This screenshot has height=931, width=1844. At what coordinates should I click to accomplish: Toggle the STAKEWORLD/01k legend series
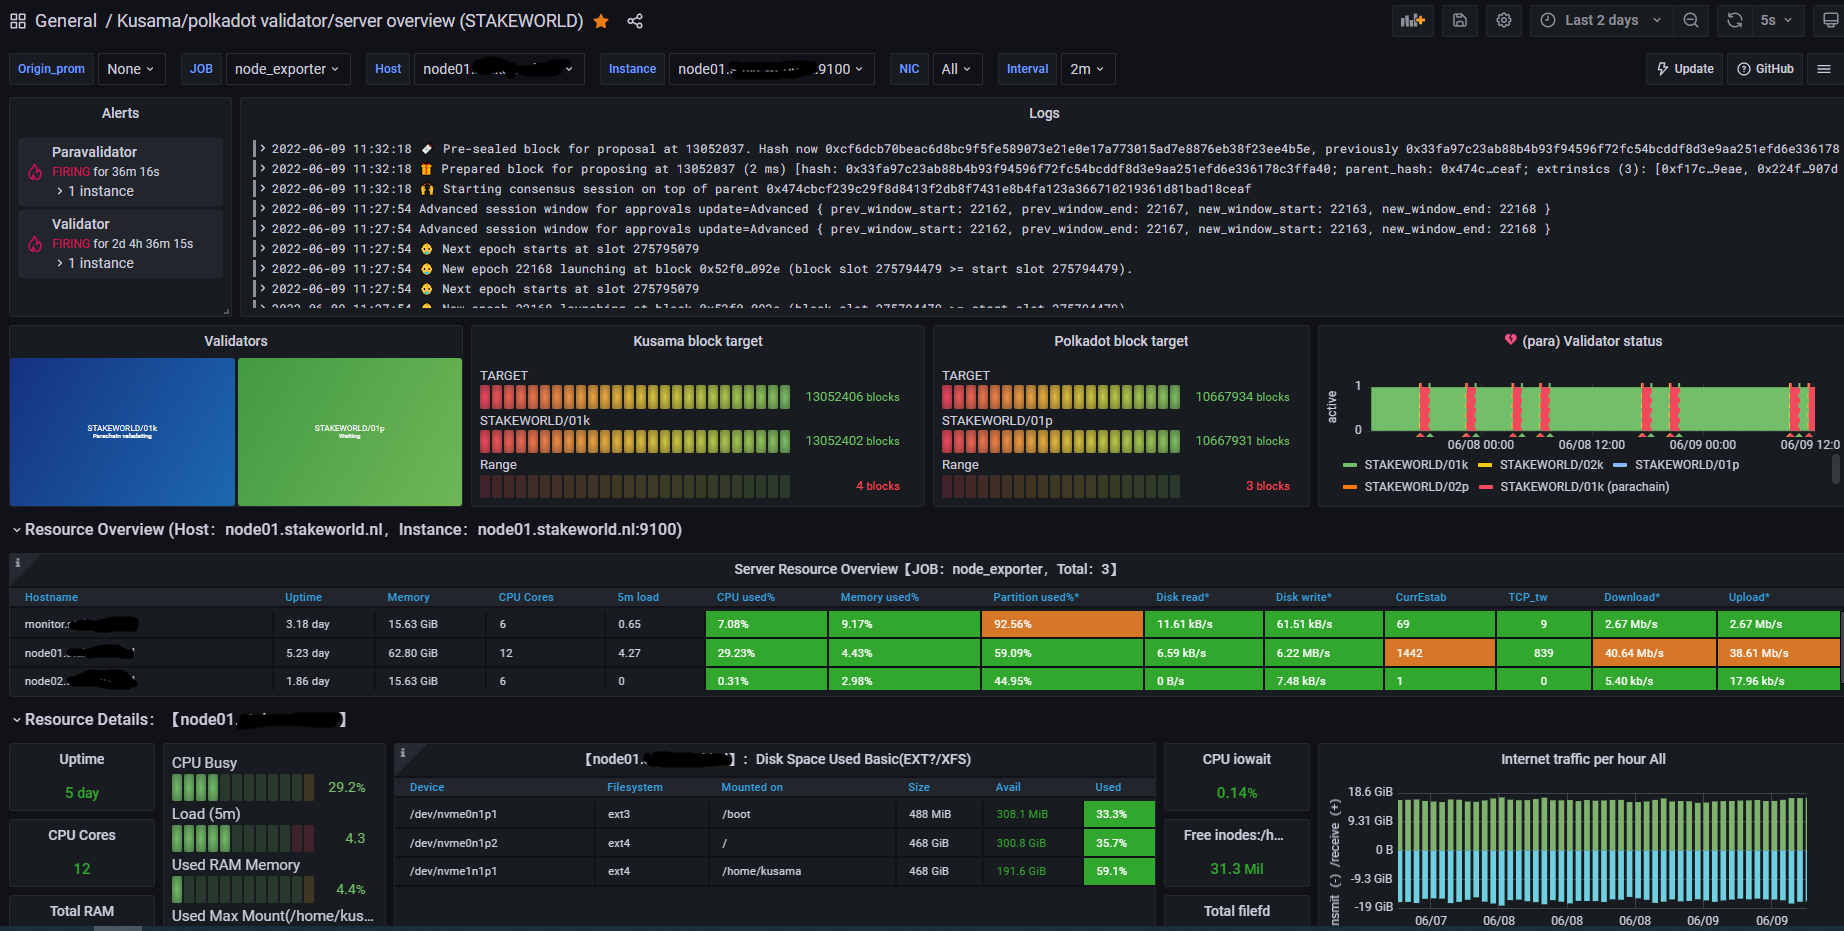coord(1405,465)
